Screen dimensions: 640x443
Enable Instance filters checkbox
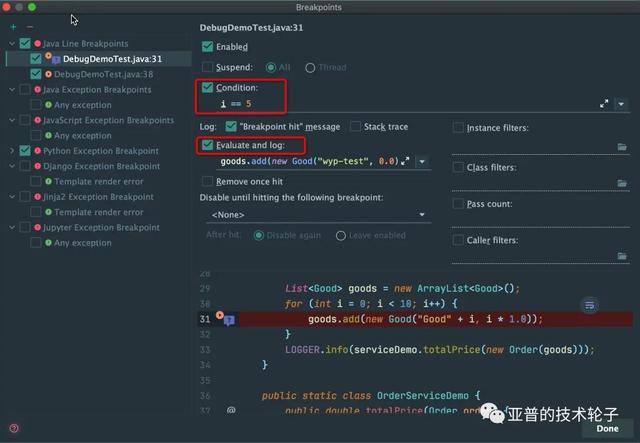(x=458, y=128)
